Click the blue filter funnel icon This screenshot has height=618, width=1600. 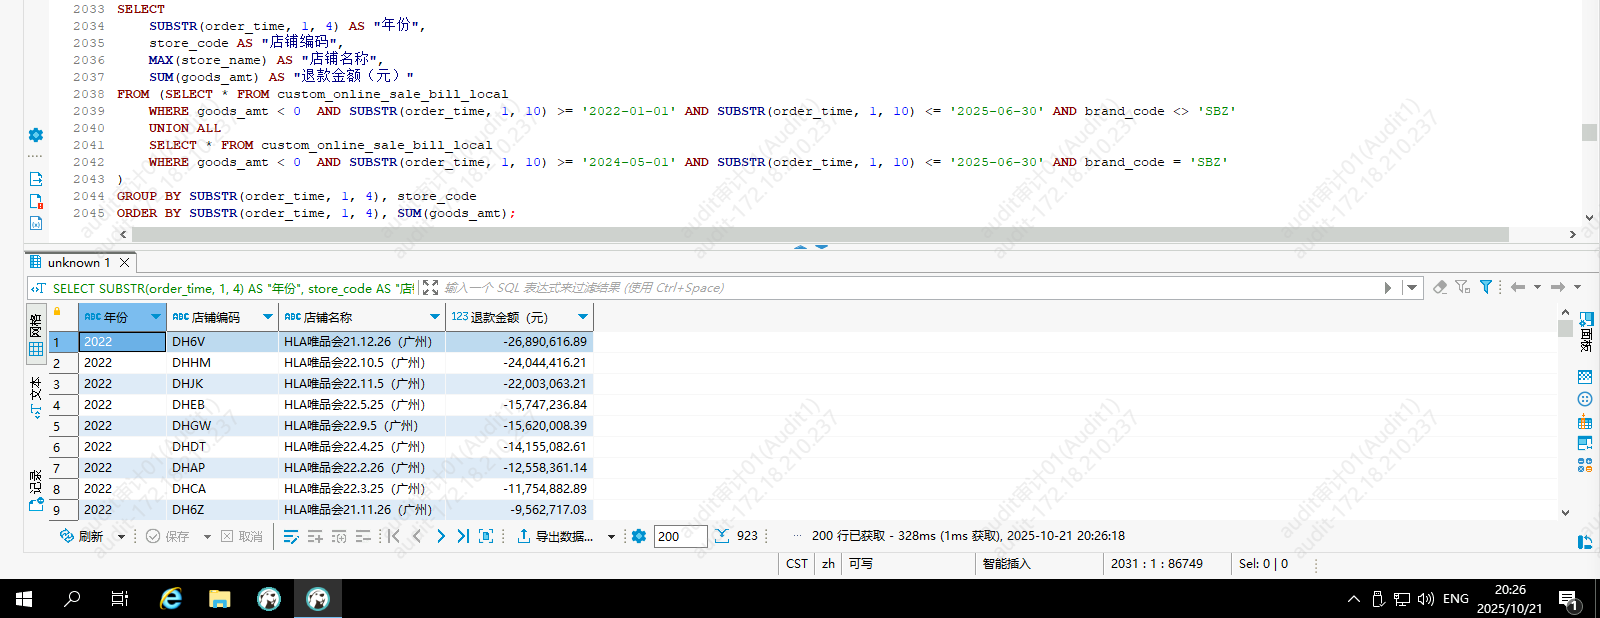point(1486,287)
